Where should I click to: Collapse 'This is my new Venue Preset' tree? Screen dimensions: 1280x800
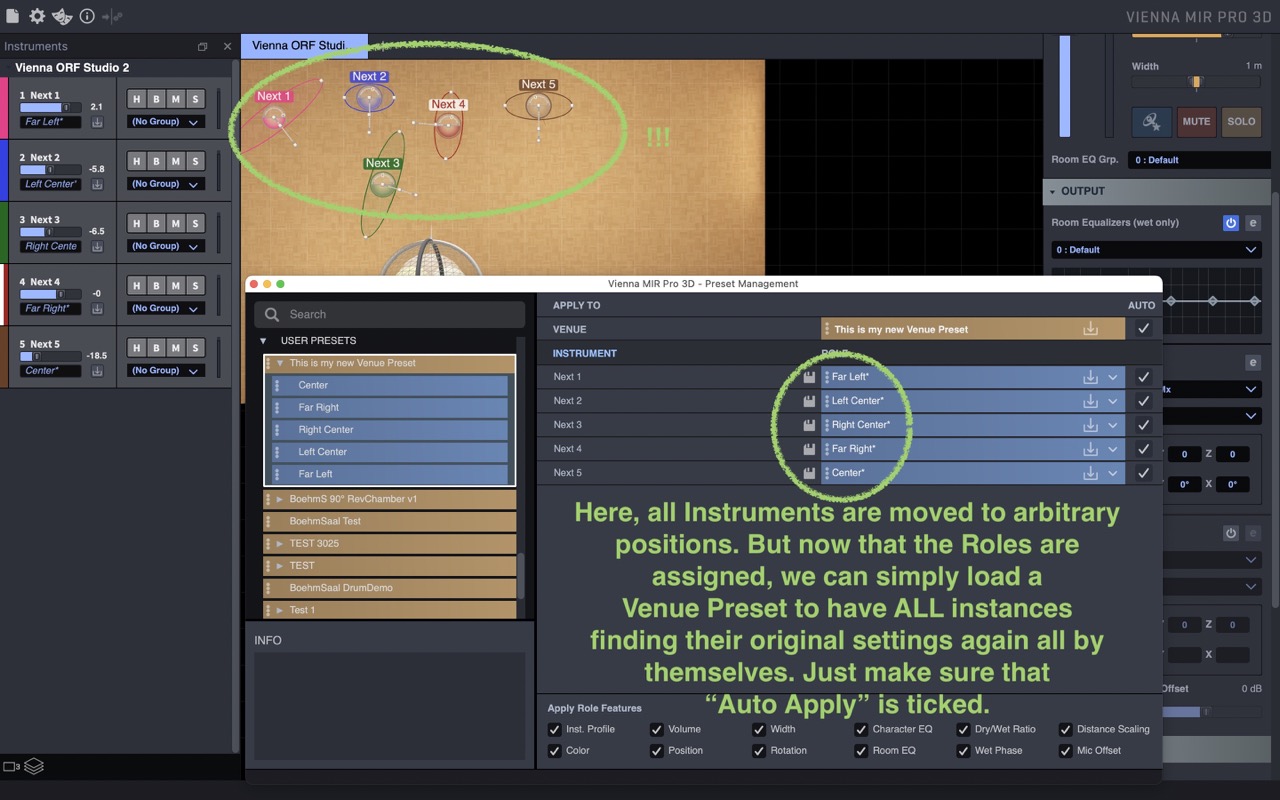[x=280, y=363]
